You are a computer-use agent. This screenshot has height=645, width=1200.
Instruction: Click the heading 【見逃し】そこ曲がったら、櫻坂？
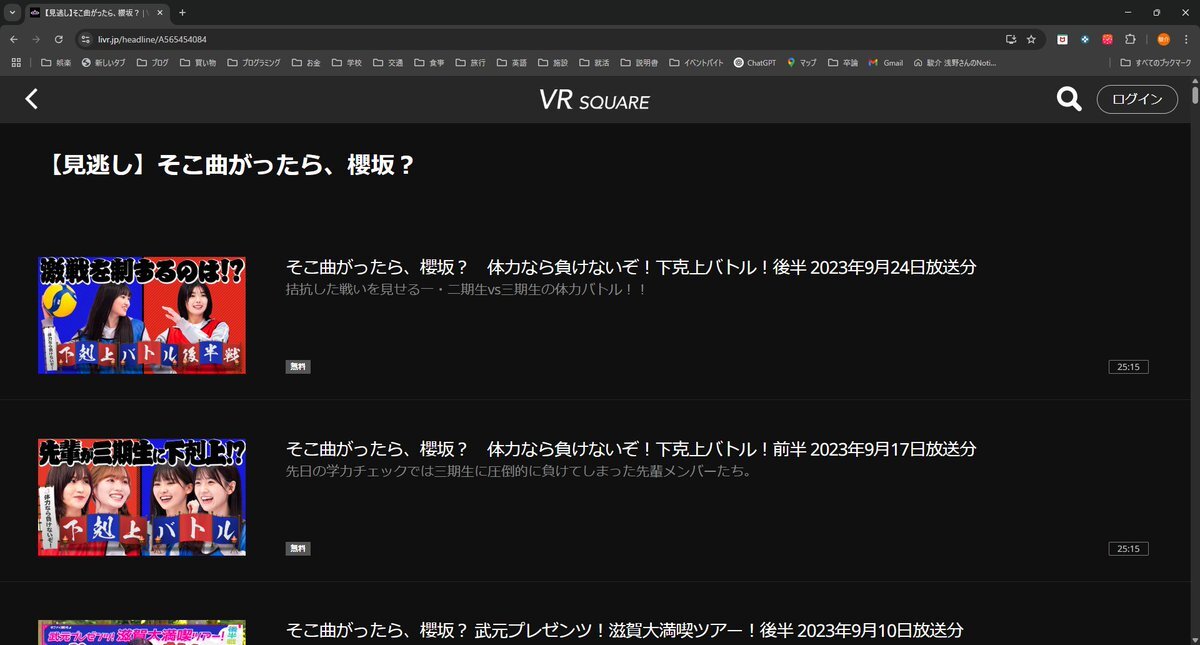tap(231, 165)
